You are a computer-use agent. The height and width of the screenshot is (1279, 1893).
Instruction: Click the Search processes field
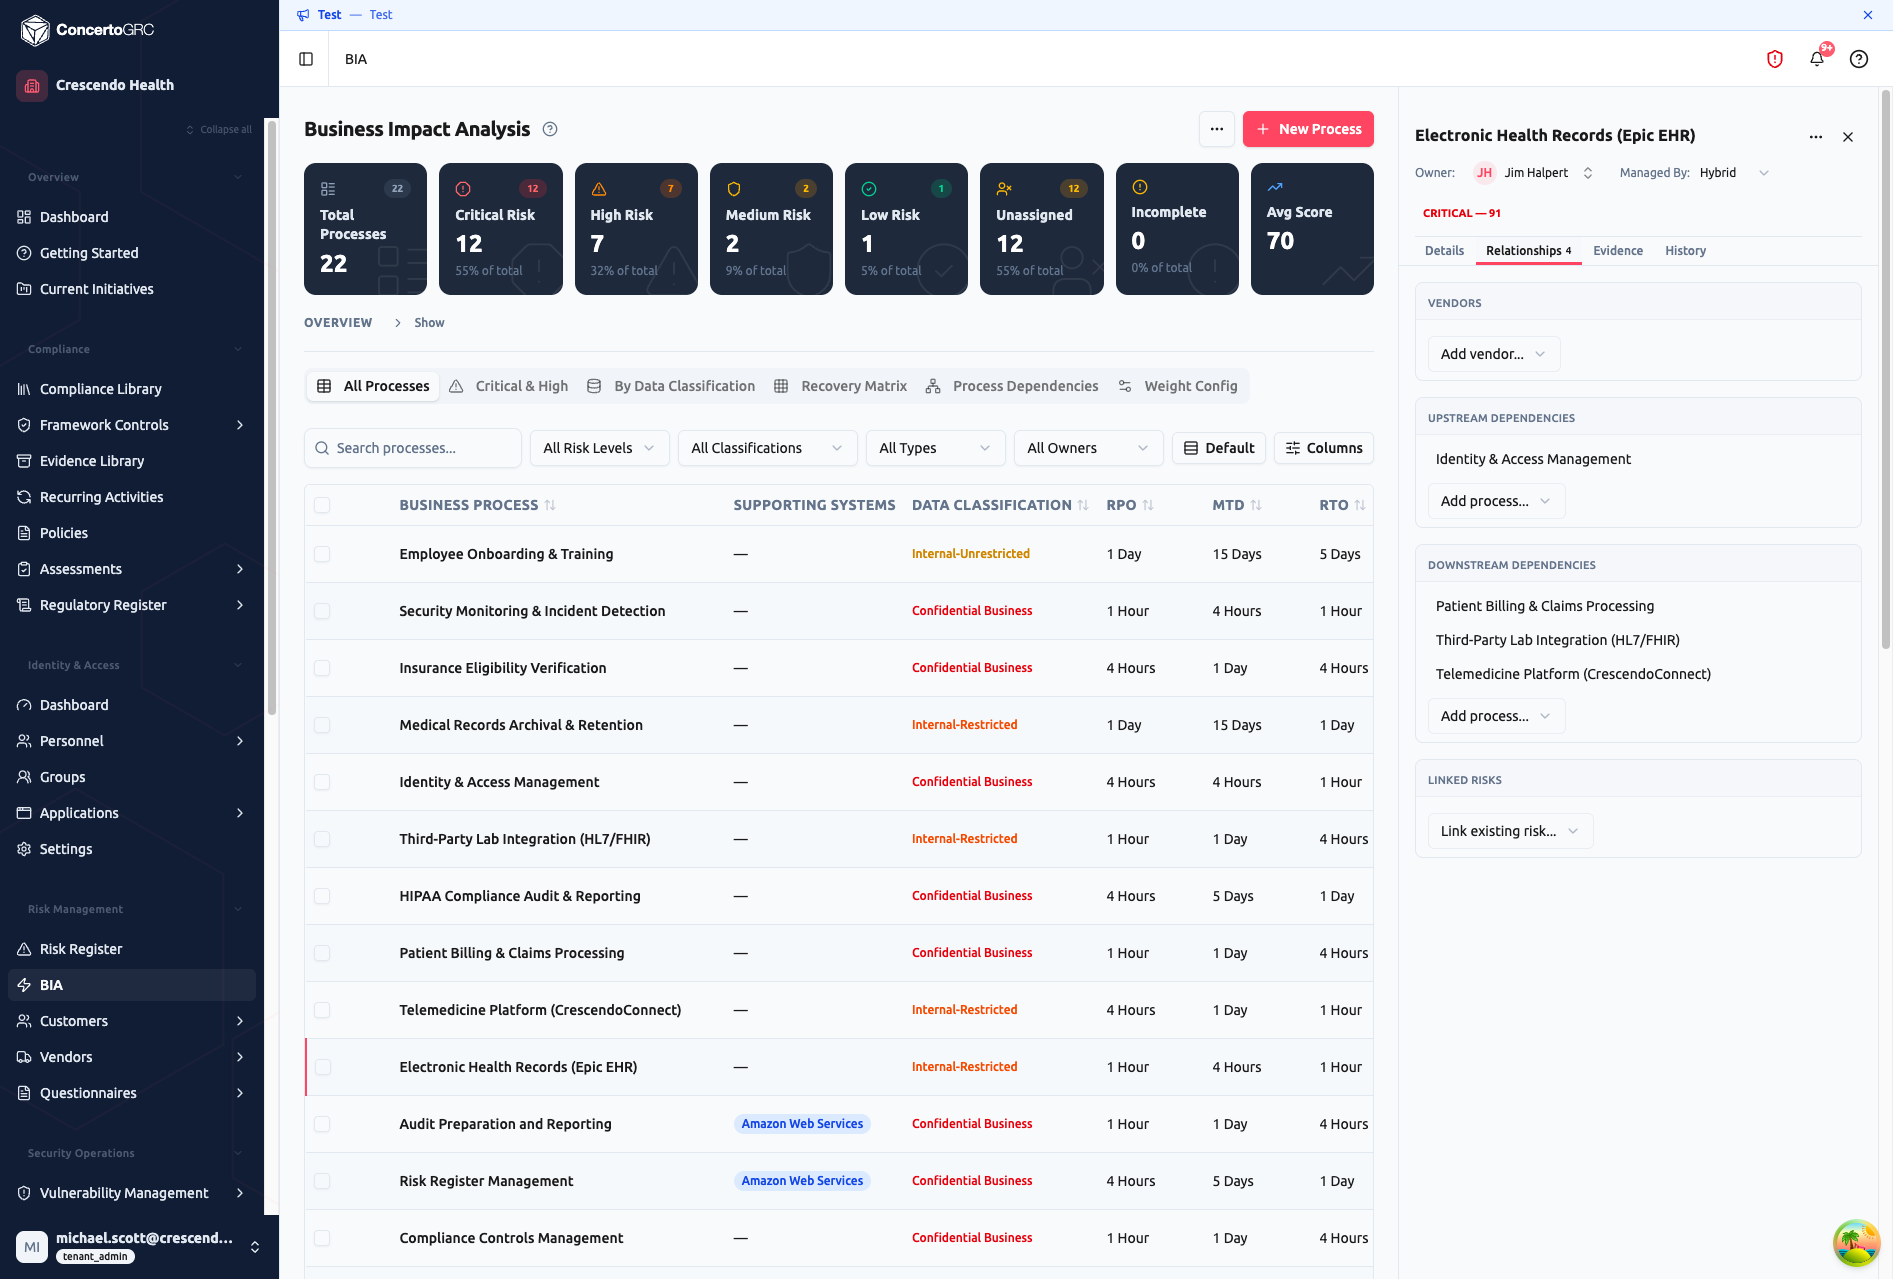(x=413, y=448)
